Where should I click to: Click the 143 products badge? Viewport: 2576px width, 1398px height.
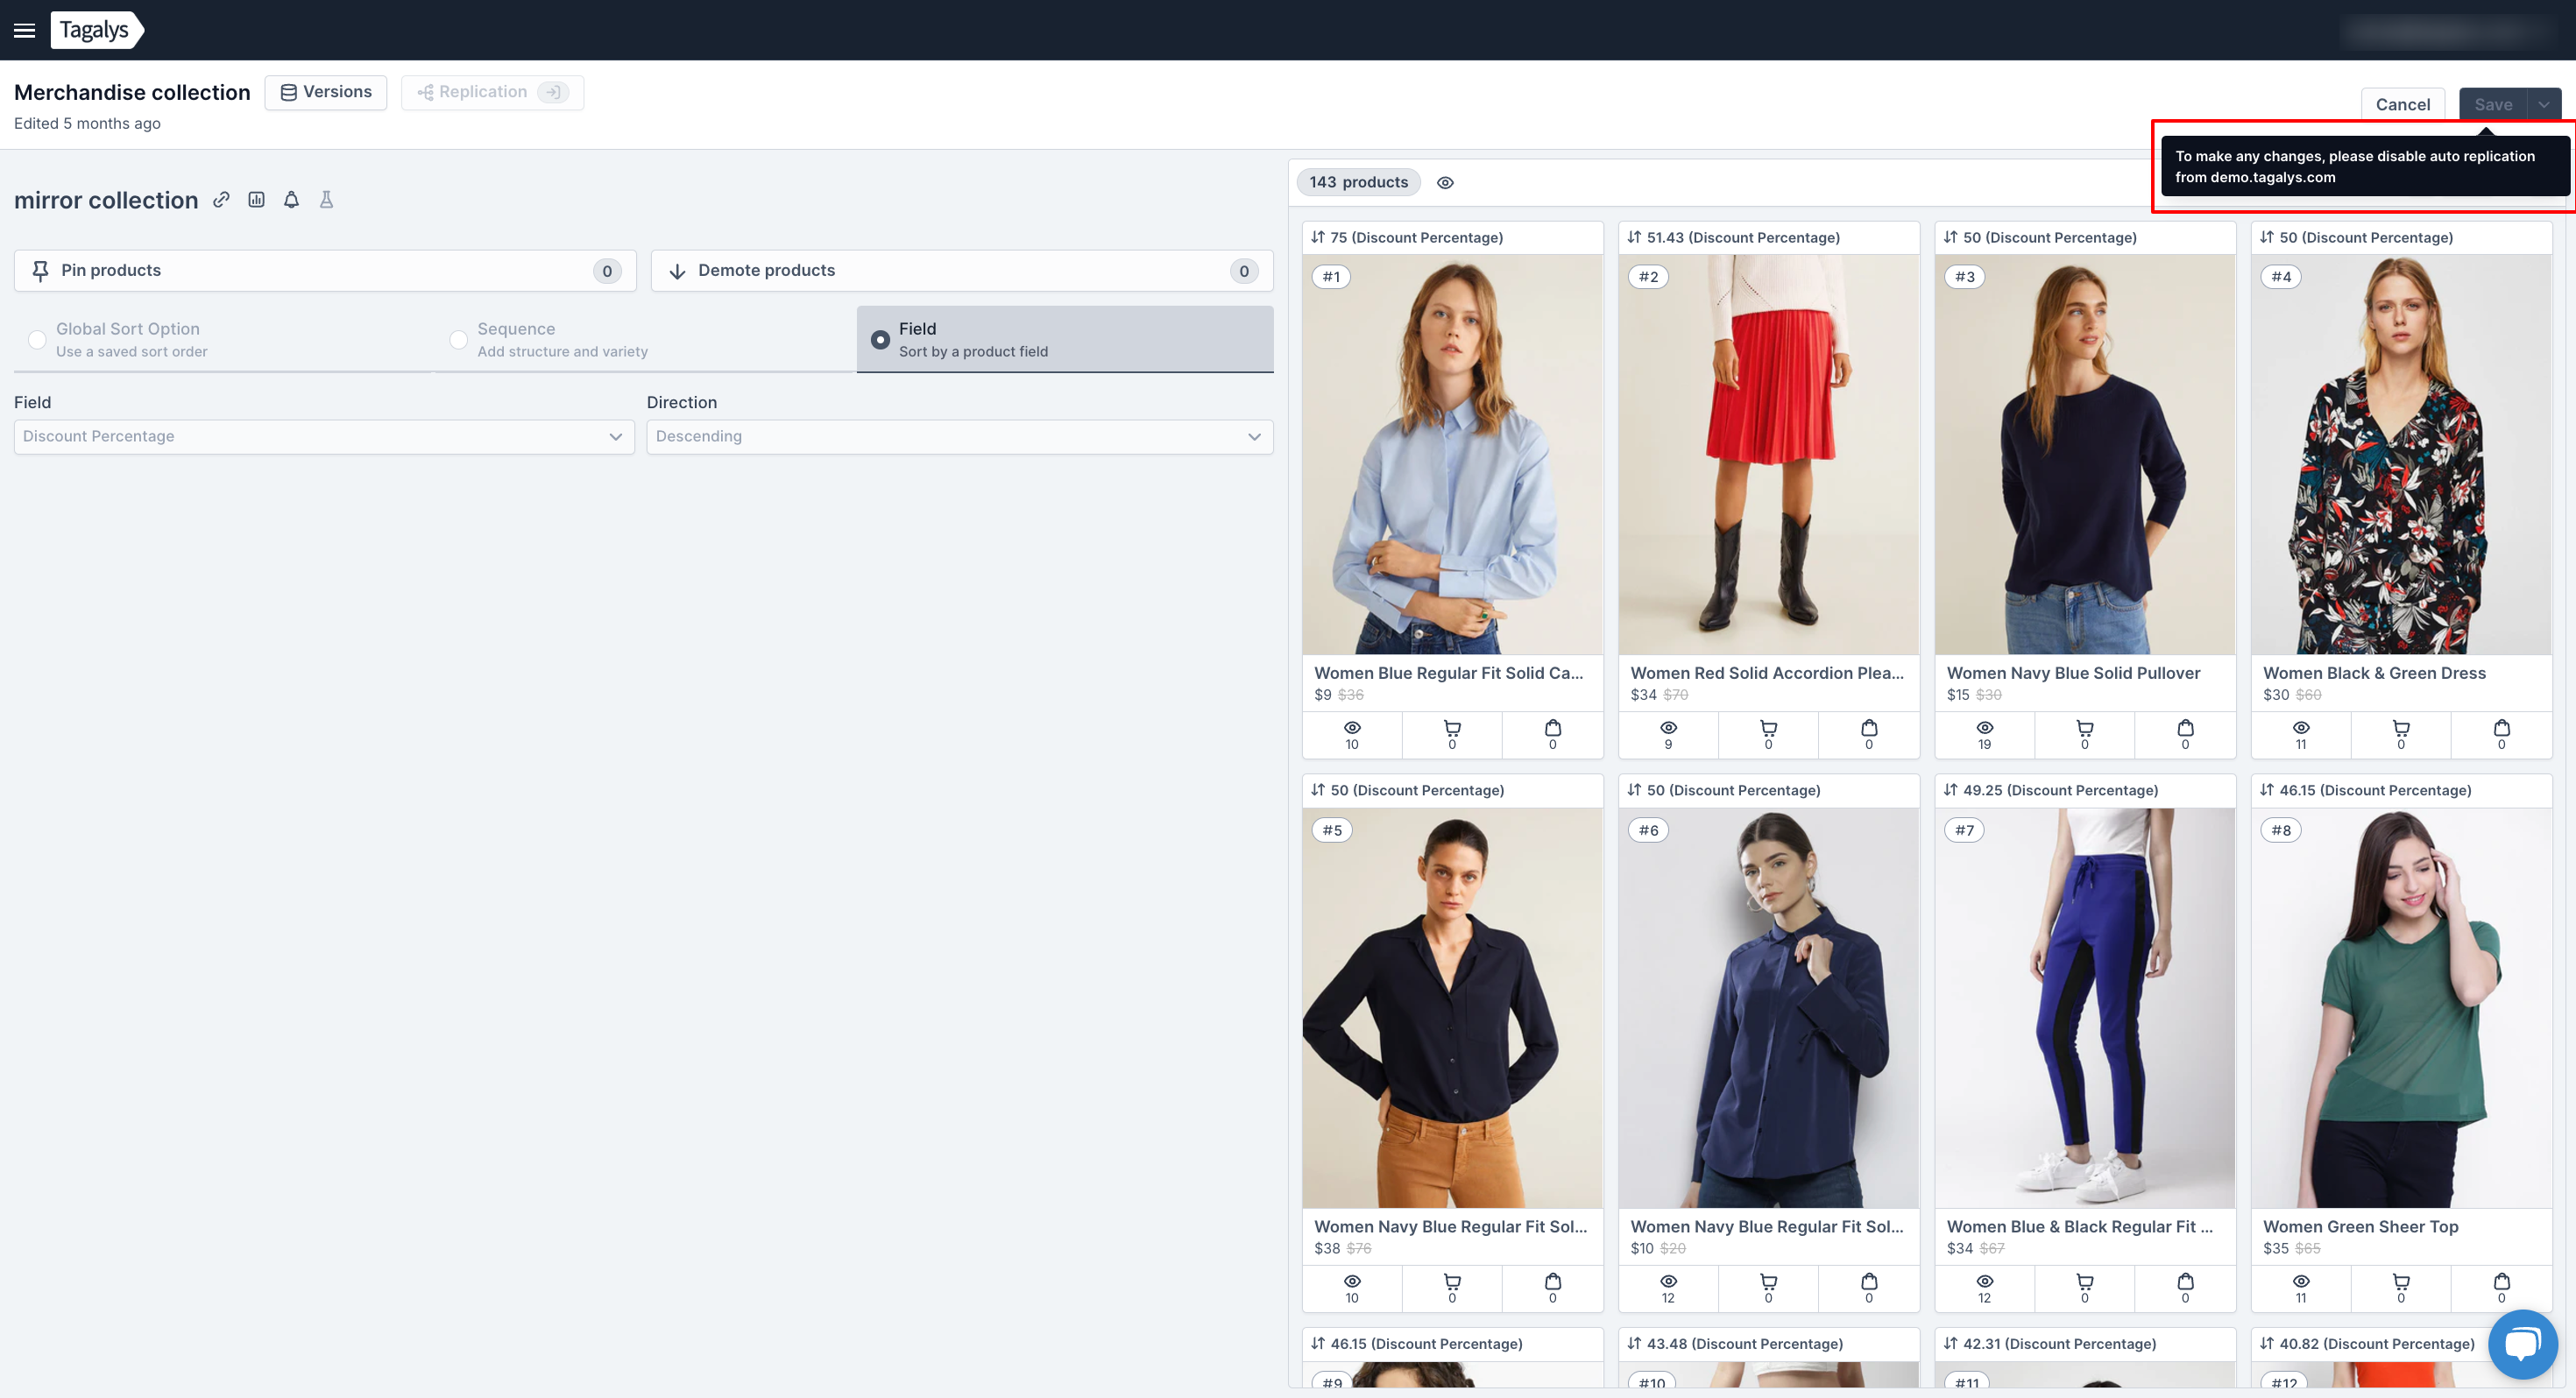(1358, 183)
